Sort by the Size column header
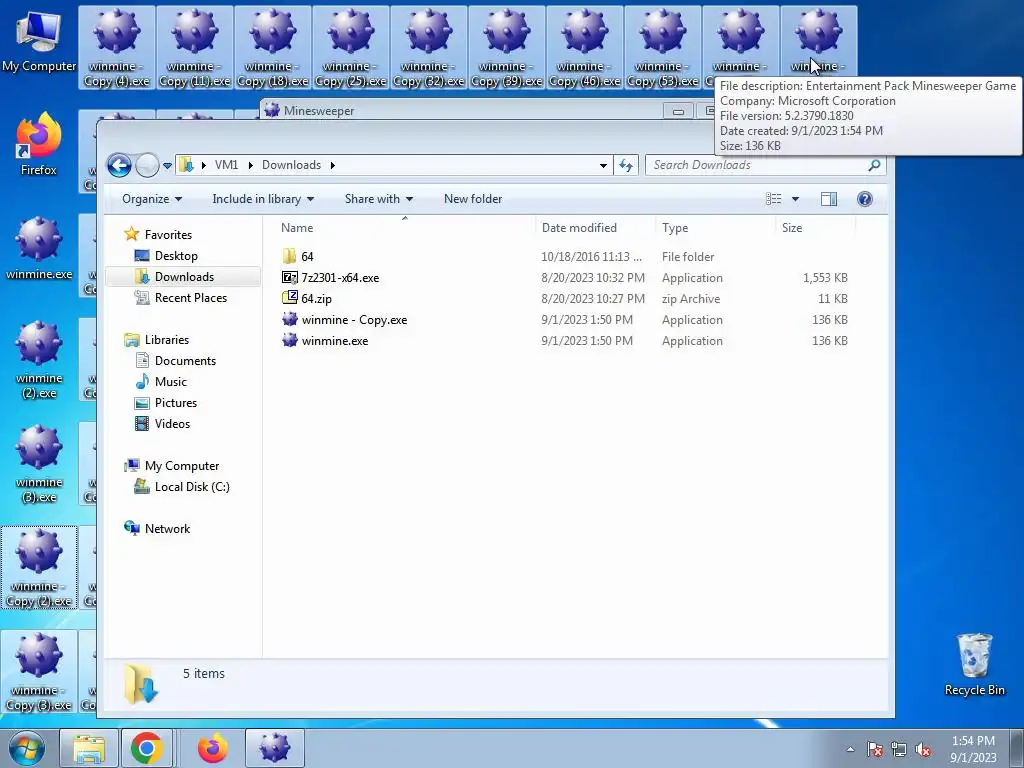Image resolution: width=1024 pixels, height=768 pixels. (x=816, y=228)
